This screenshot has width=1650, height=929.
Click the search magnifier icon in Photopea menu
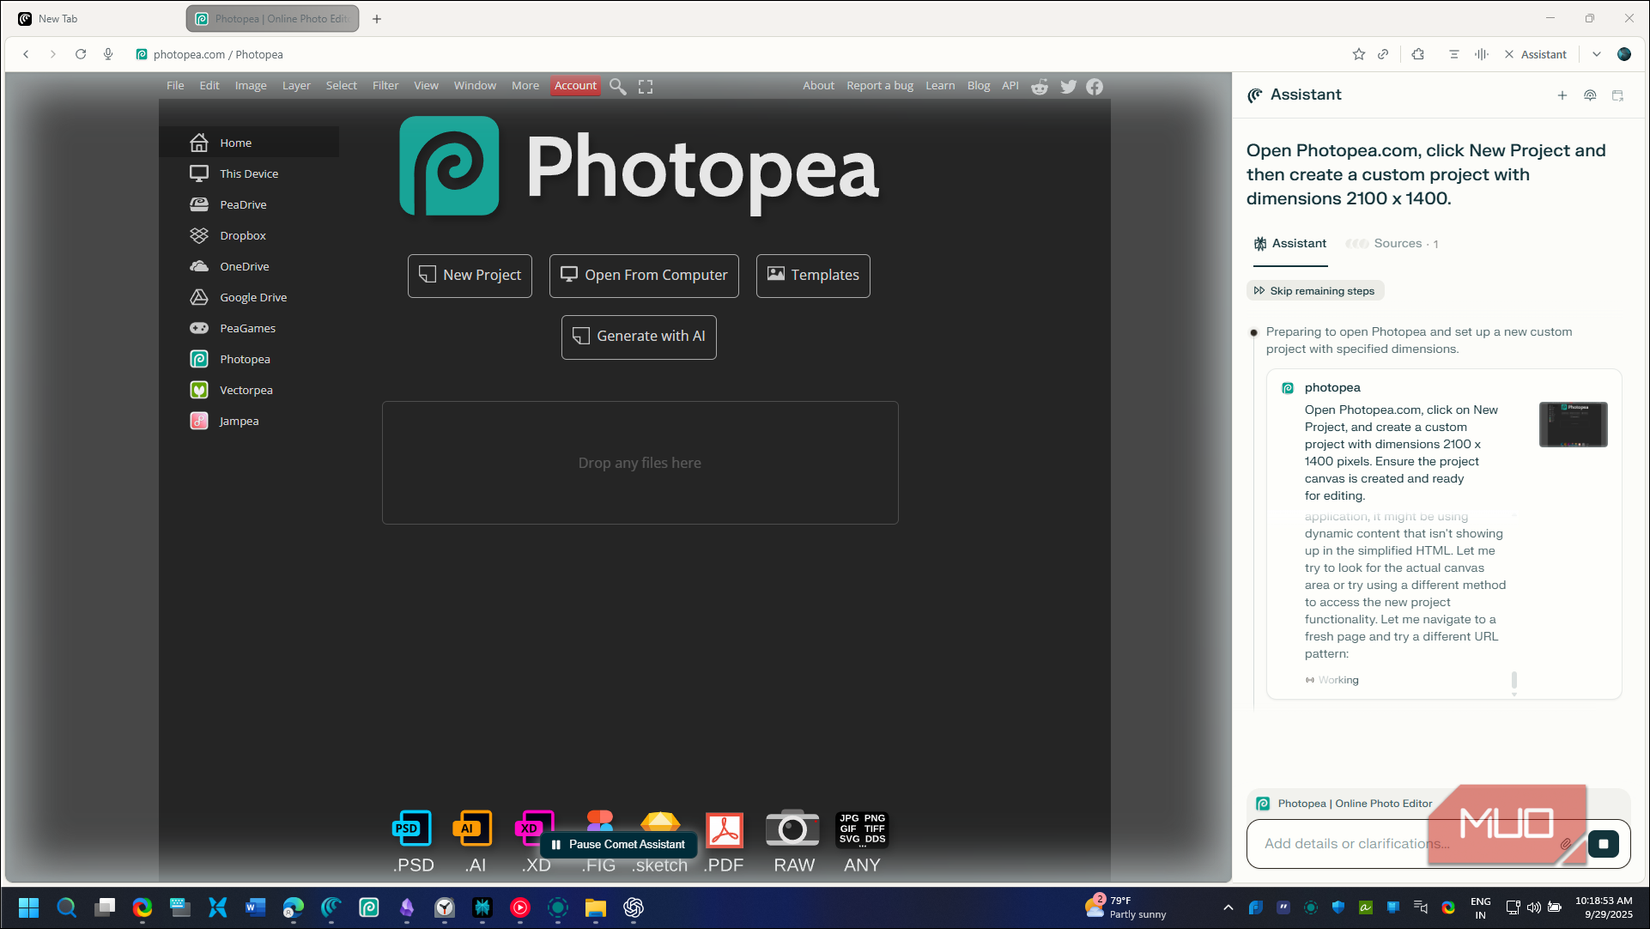[x=618, y=87]
